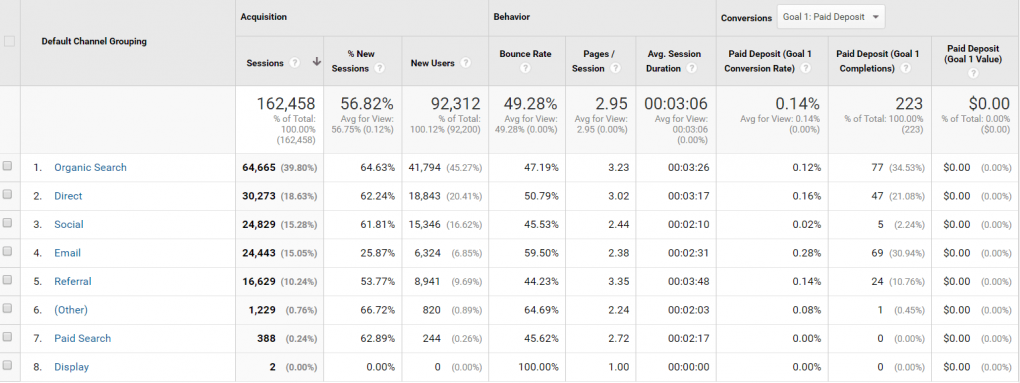Click help icon for Goal 1 Conversion Rate
1020x383 pixels.
(805, 68)
